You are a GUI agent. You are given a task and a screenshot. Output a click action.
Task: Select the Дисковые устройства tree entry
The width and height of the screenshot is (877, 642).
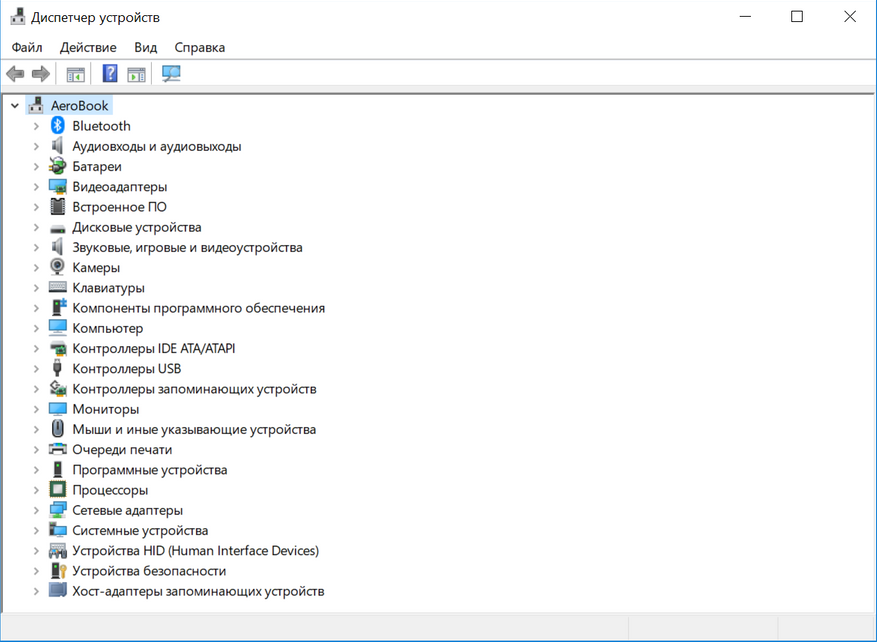[136, 227]
